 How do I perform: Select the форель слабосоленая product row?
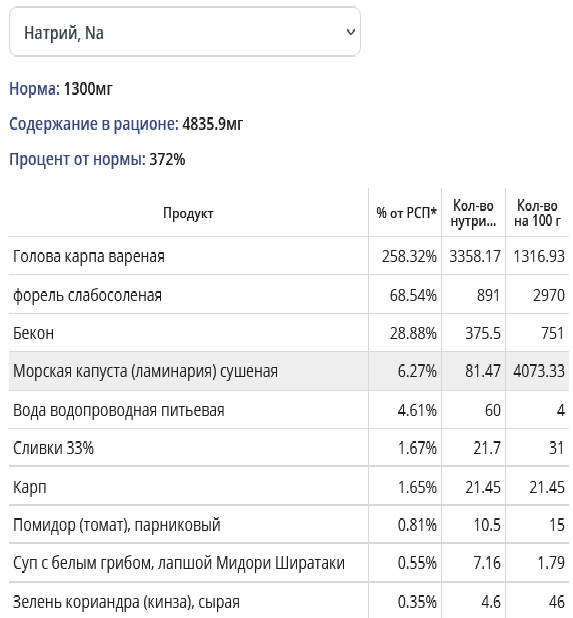click(289, 295)
